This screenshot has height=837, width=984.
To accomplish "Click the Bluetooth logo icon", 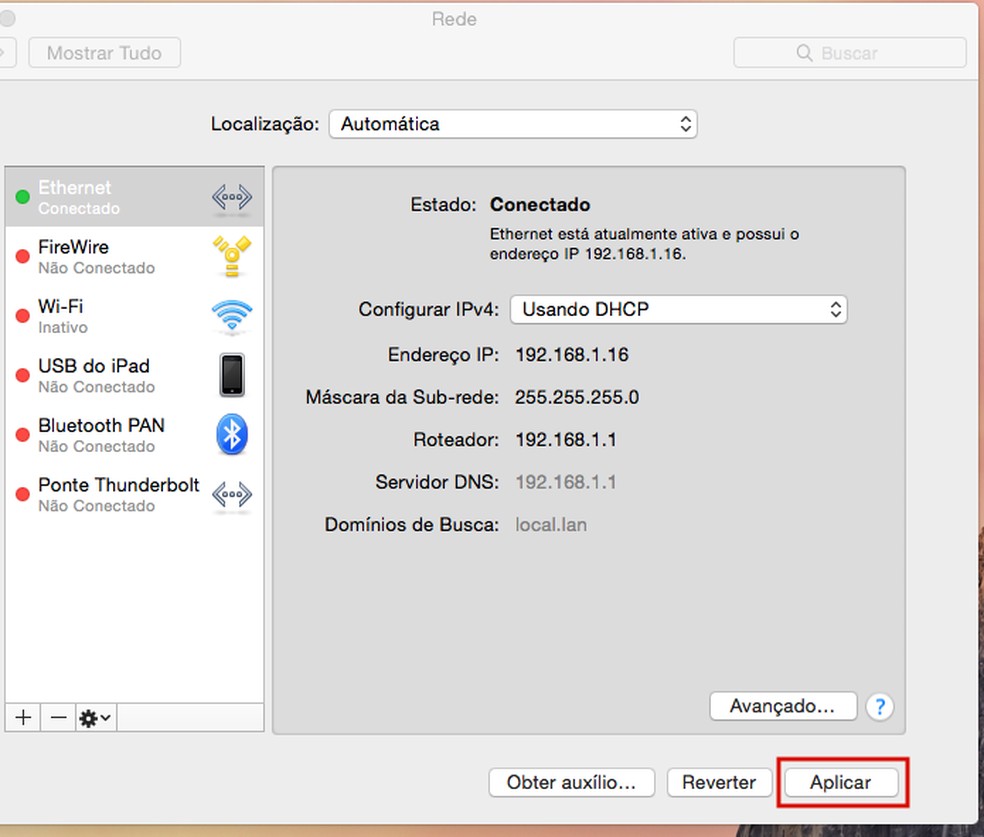I will 232,434.
